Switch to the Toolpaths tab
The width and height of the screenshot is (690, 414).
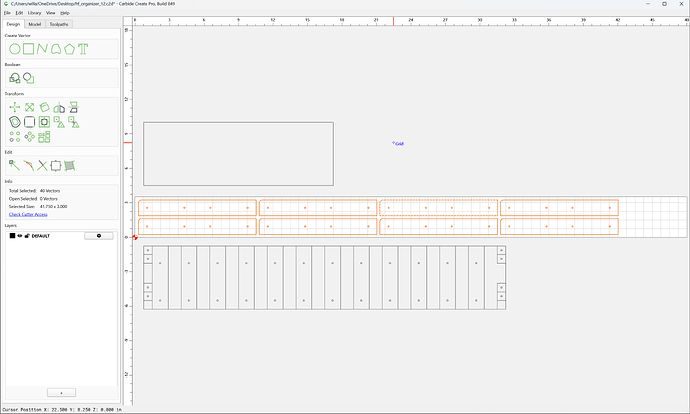pyautogui.click(x=59, y=24)
